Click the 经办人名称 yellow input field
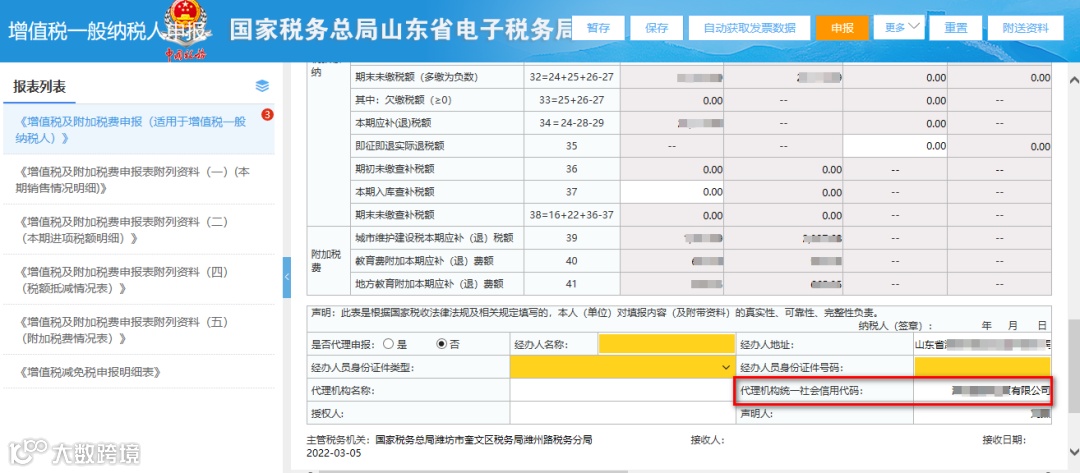The width and height of the screenshot is (1080, 473). click(x=667, y=344)
